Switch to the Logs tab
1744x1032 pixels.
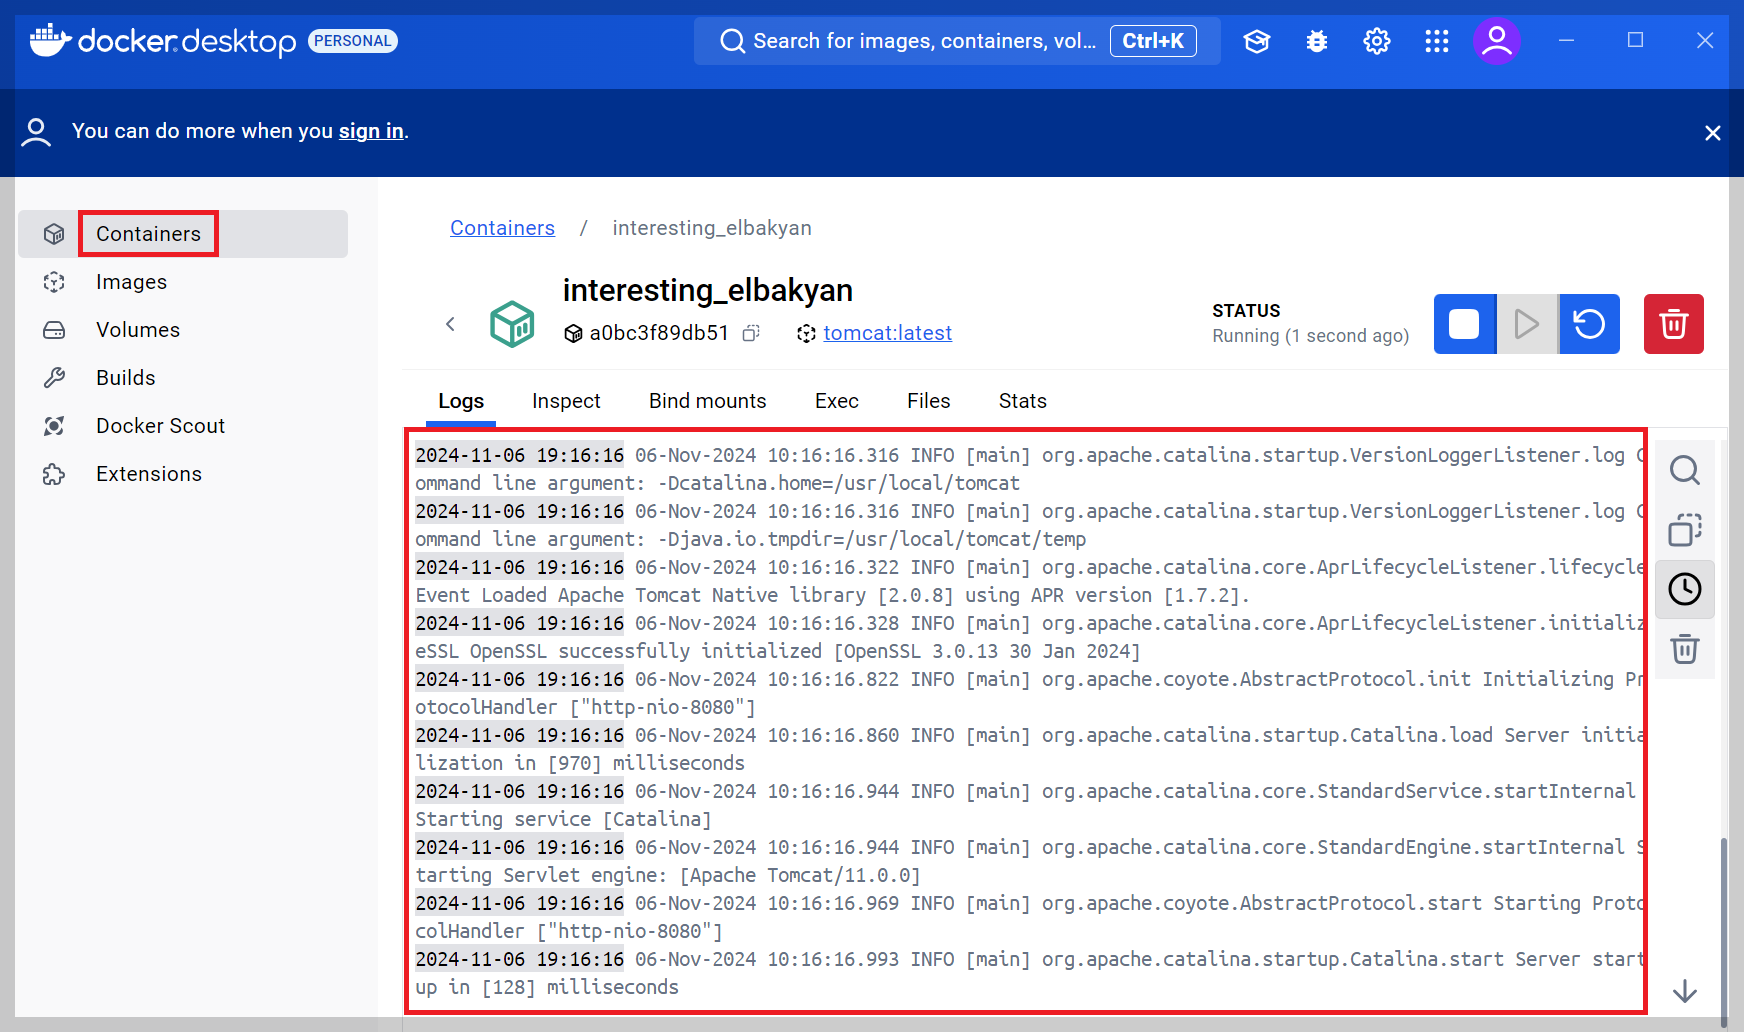(461, 401)
